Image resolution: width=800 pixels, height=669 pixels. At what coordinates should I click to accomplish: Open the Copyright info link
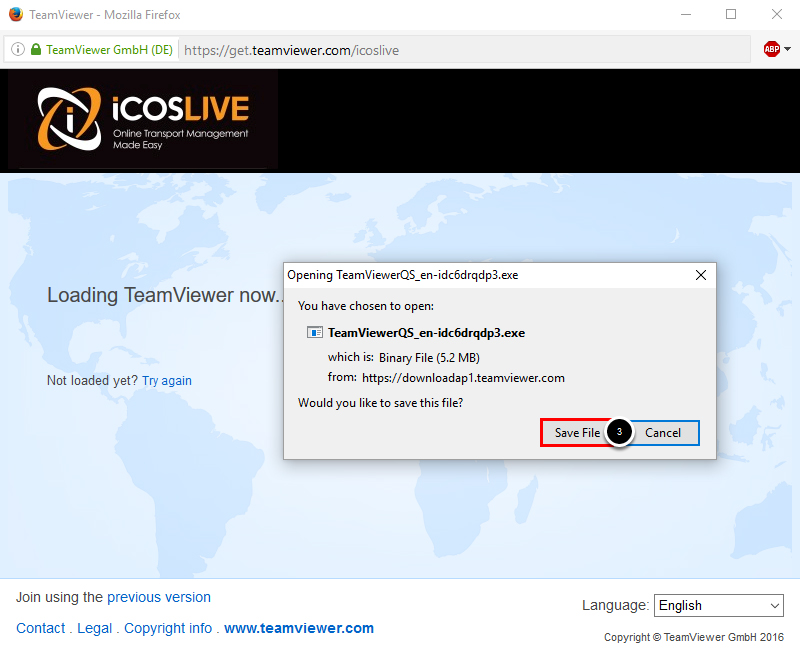(x=168, y=628)
